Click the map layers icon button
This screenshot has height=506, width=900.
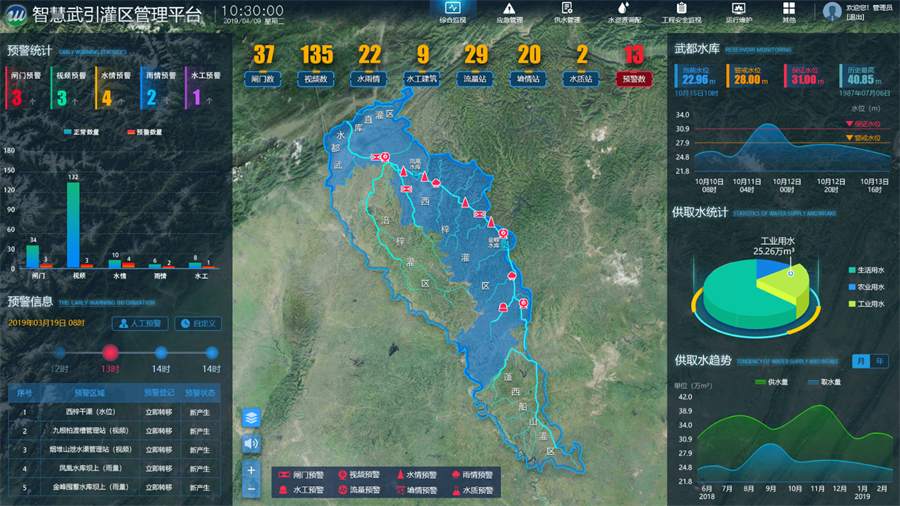pyautogui.click(x=251, y=418)
